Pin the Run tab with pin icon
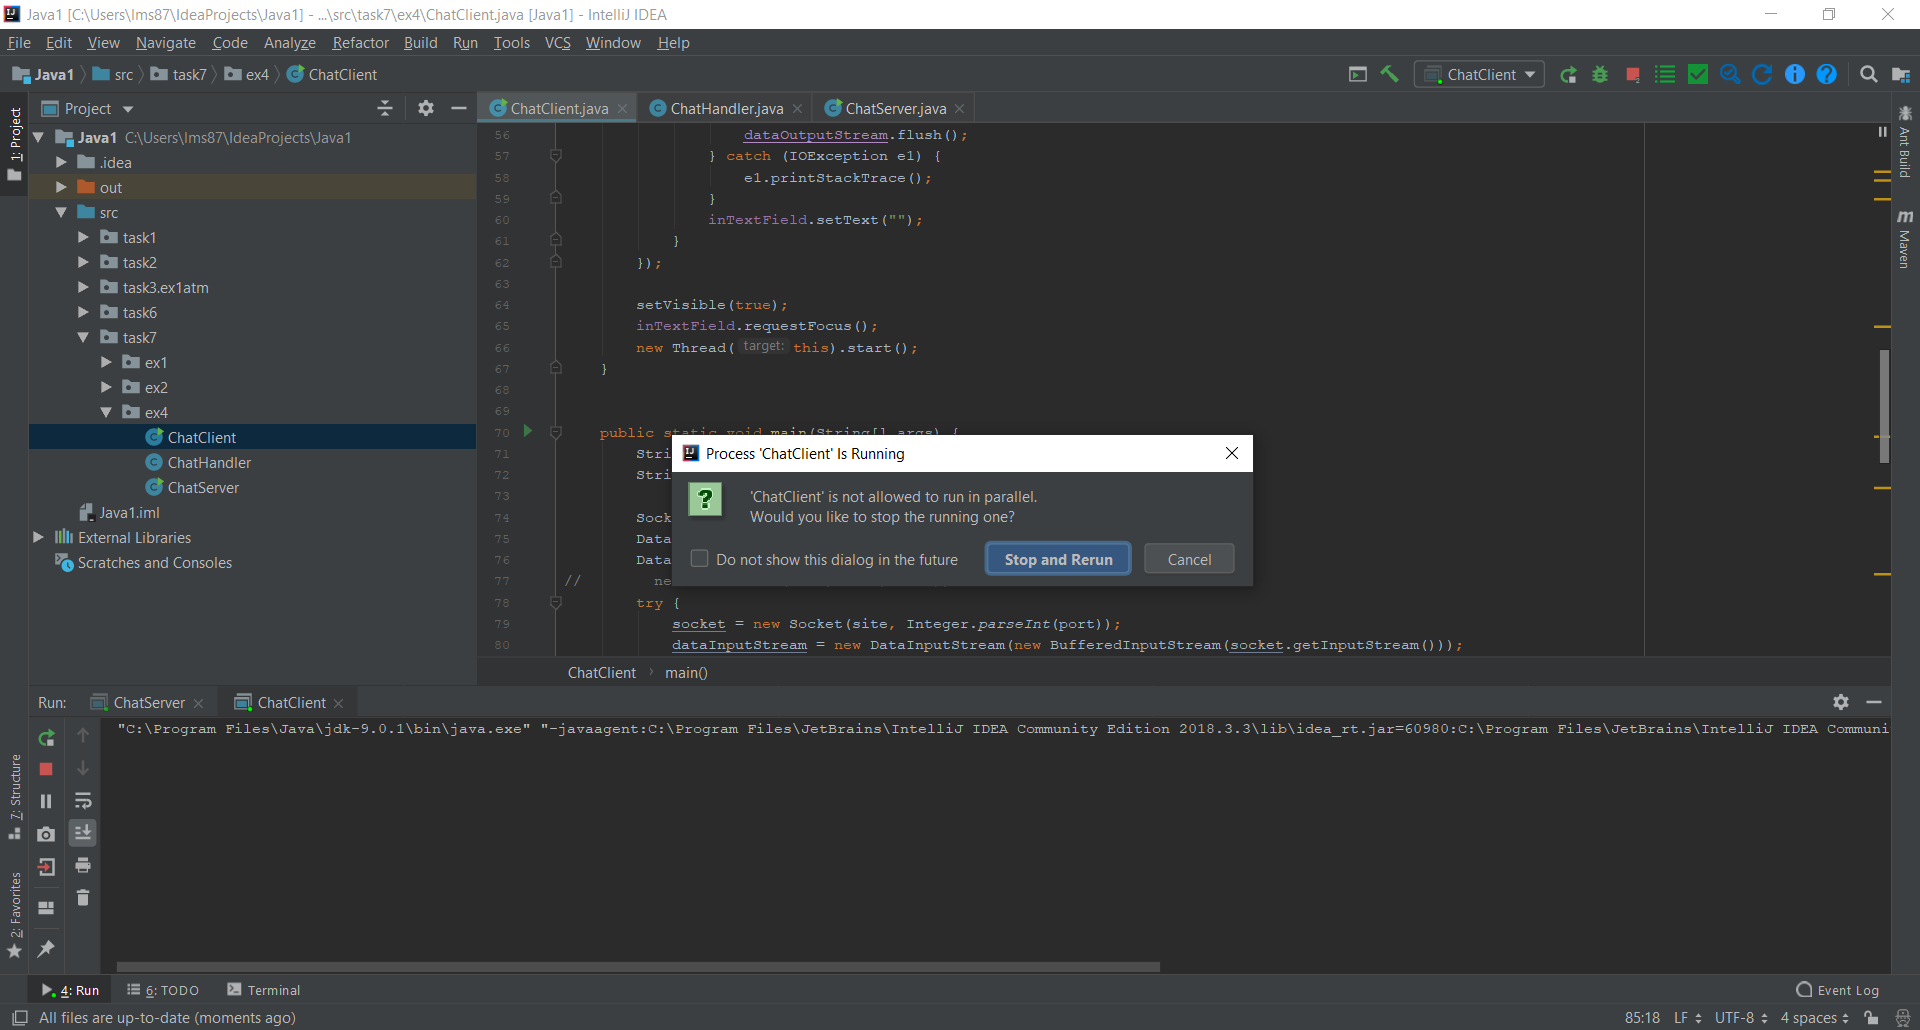The height and width of the screenshot is (1030, 1920). pos(46,948)
